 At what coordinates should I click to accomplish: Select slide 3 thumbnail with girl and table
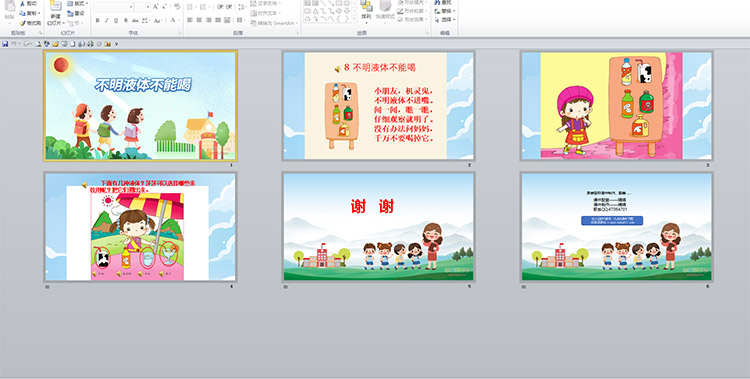(617, 106)
